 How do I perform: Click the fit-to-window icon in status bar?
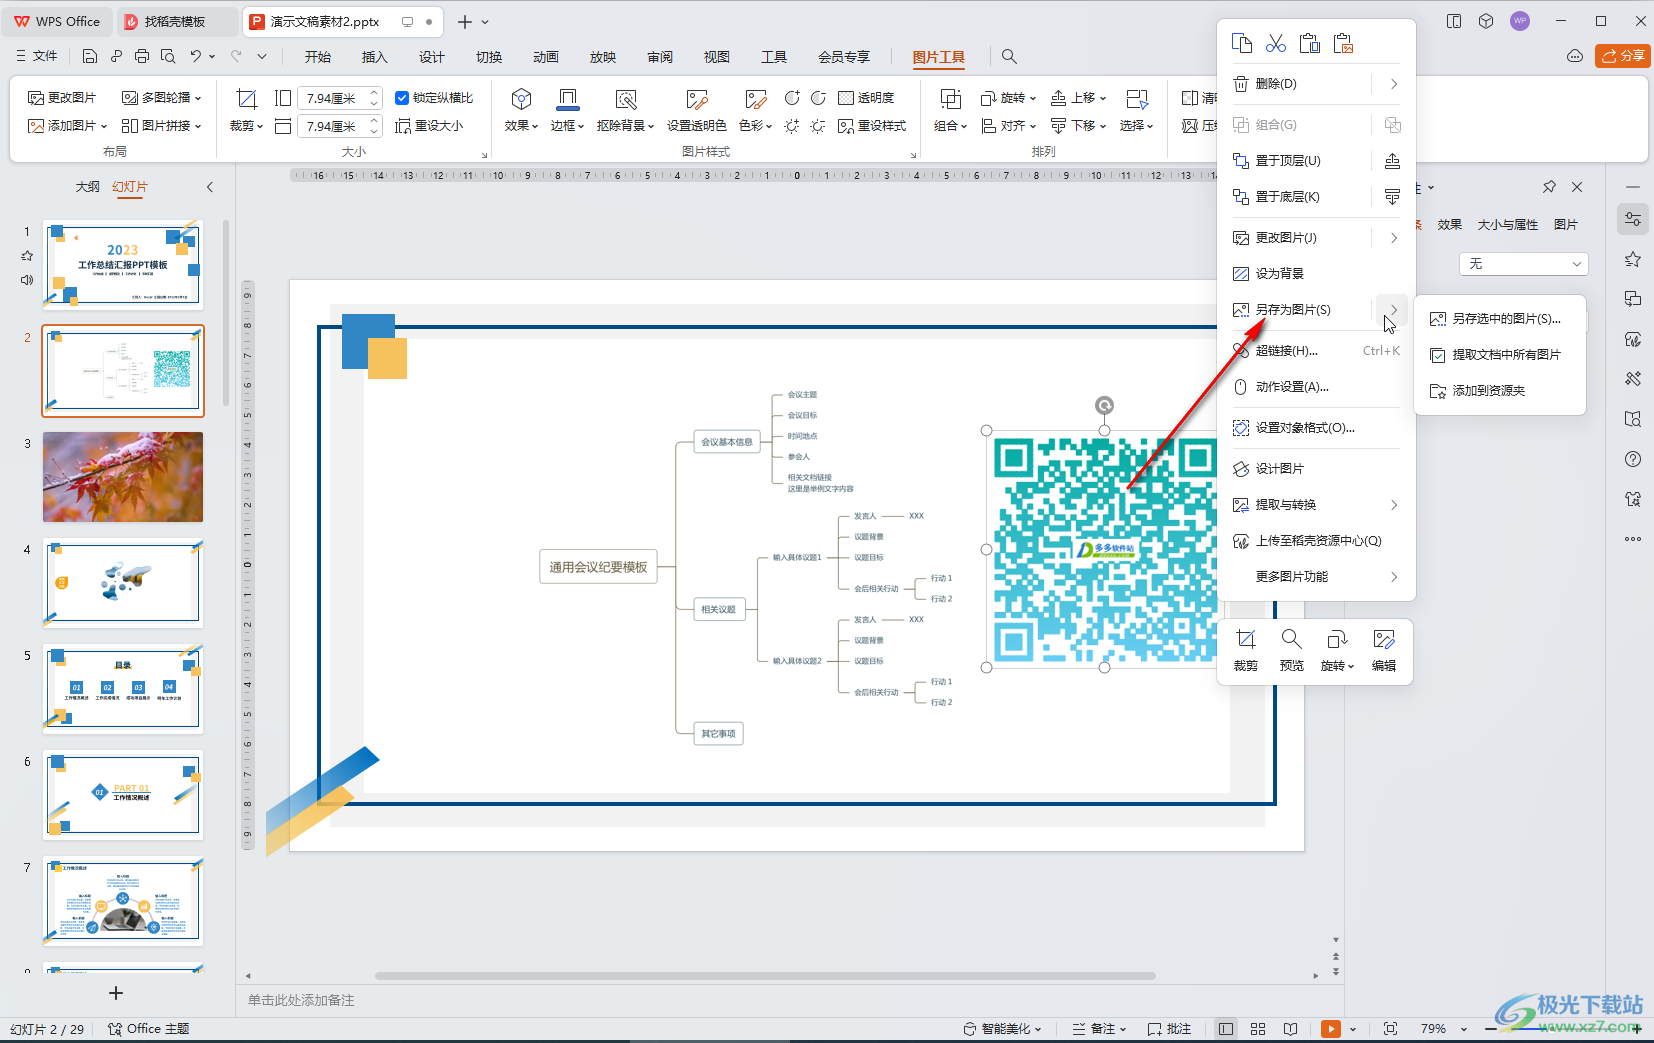coord(1390,1029)
